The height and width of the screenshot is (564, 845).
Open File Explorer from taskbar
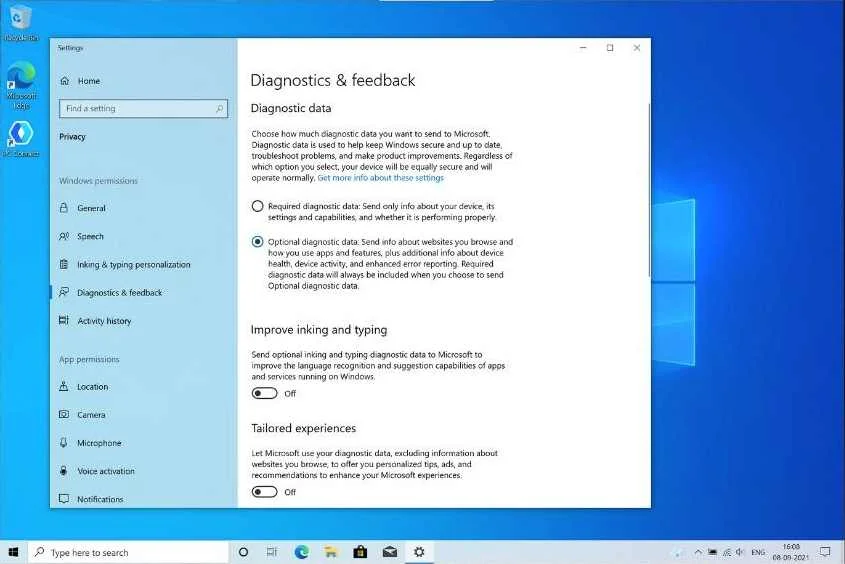tap(331, 552)
